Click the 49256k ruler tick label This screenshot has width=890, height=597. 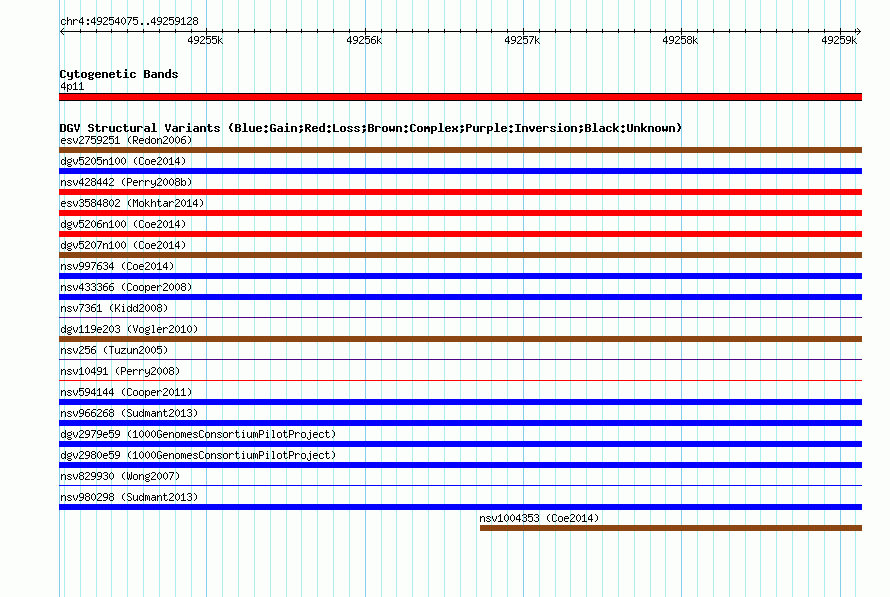click(364, 40)
